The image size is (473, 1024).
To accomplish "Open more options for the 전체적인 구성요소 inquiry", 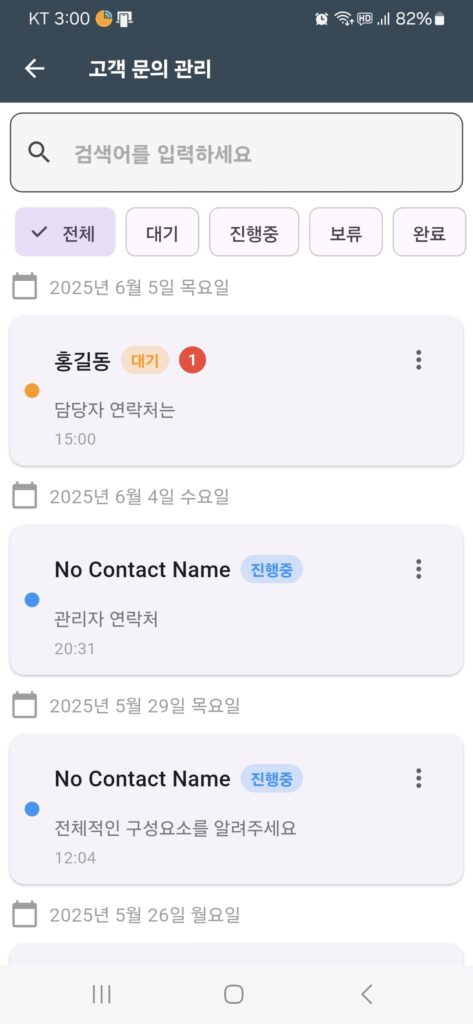I will coord(419,778).
